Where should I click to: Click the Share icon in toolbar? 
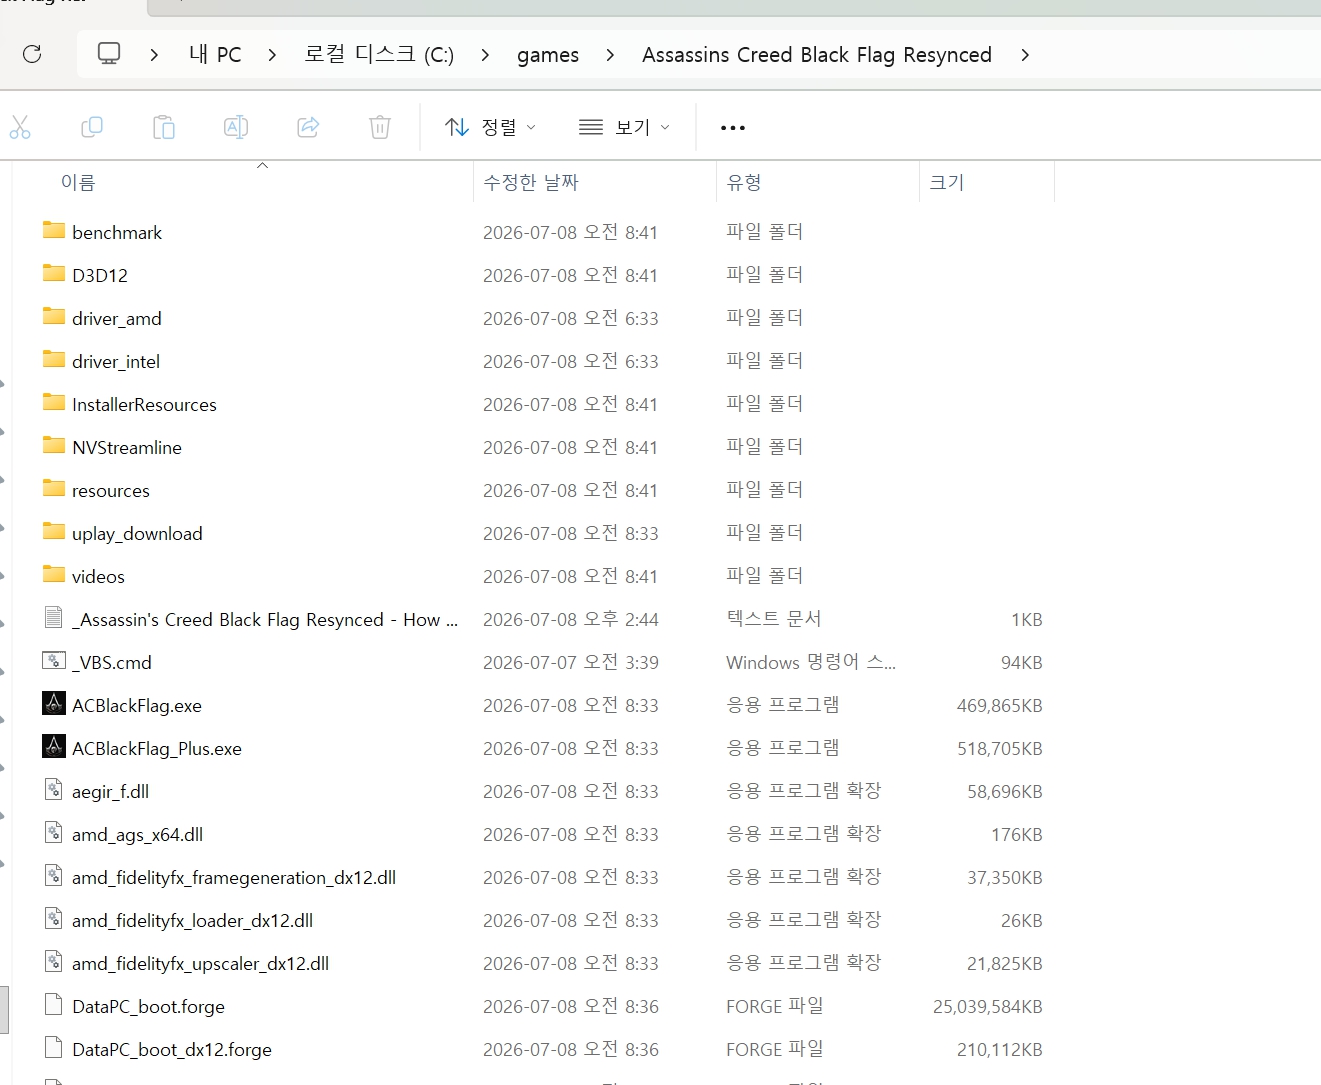coord(308,127)
